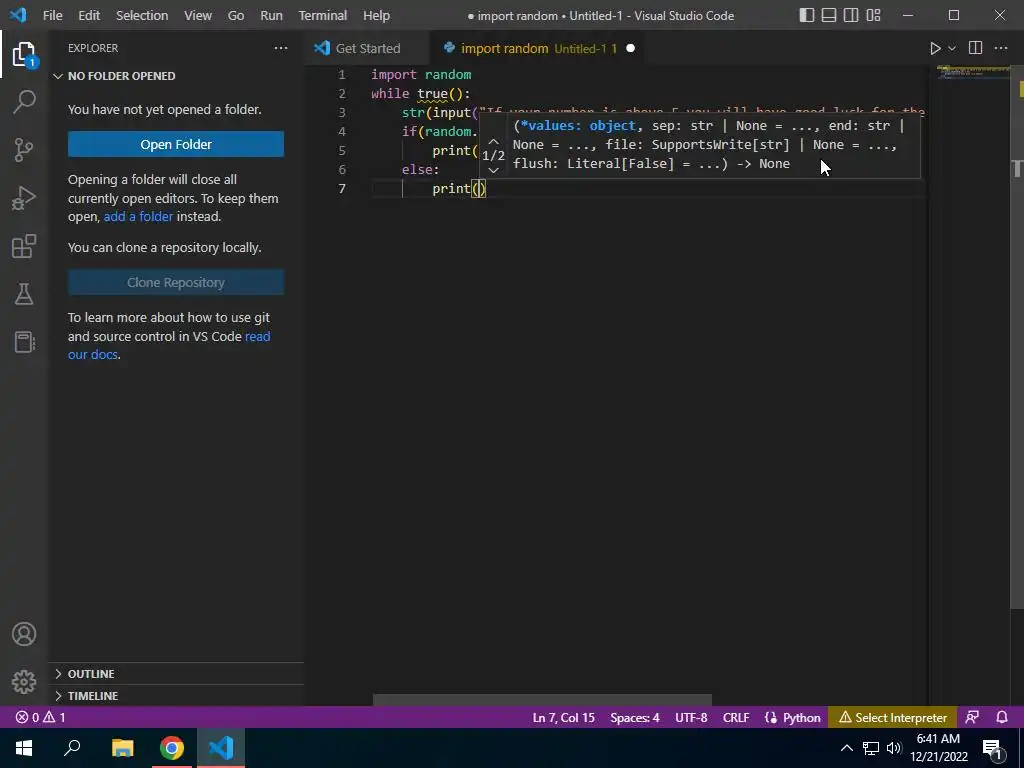
Task: Open Customize Layout icon
Action: (873, 15)
